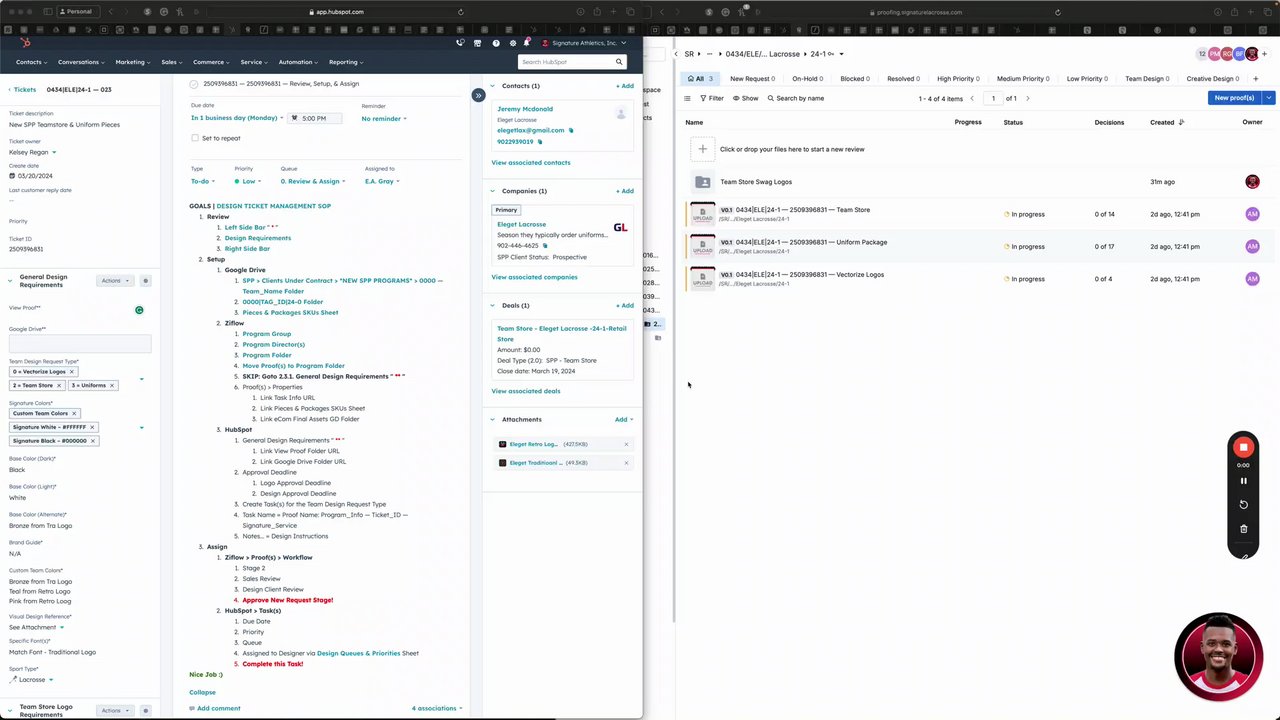Screen dimensions: 1280x720
Task: Remove the Vectorize Logos tag
Action: [x=71, y=371]
